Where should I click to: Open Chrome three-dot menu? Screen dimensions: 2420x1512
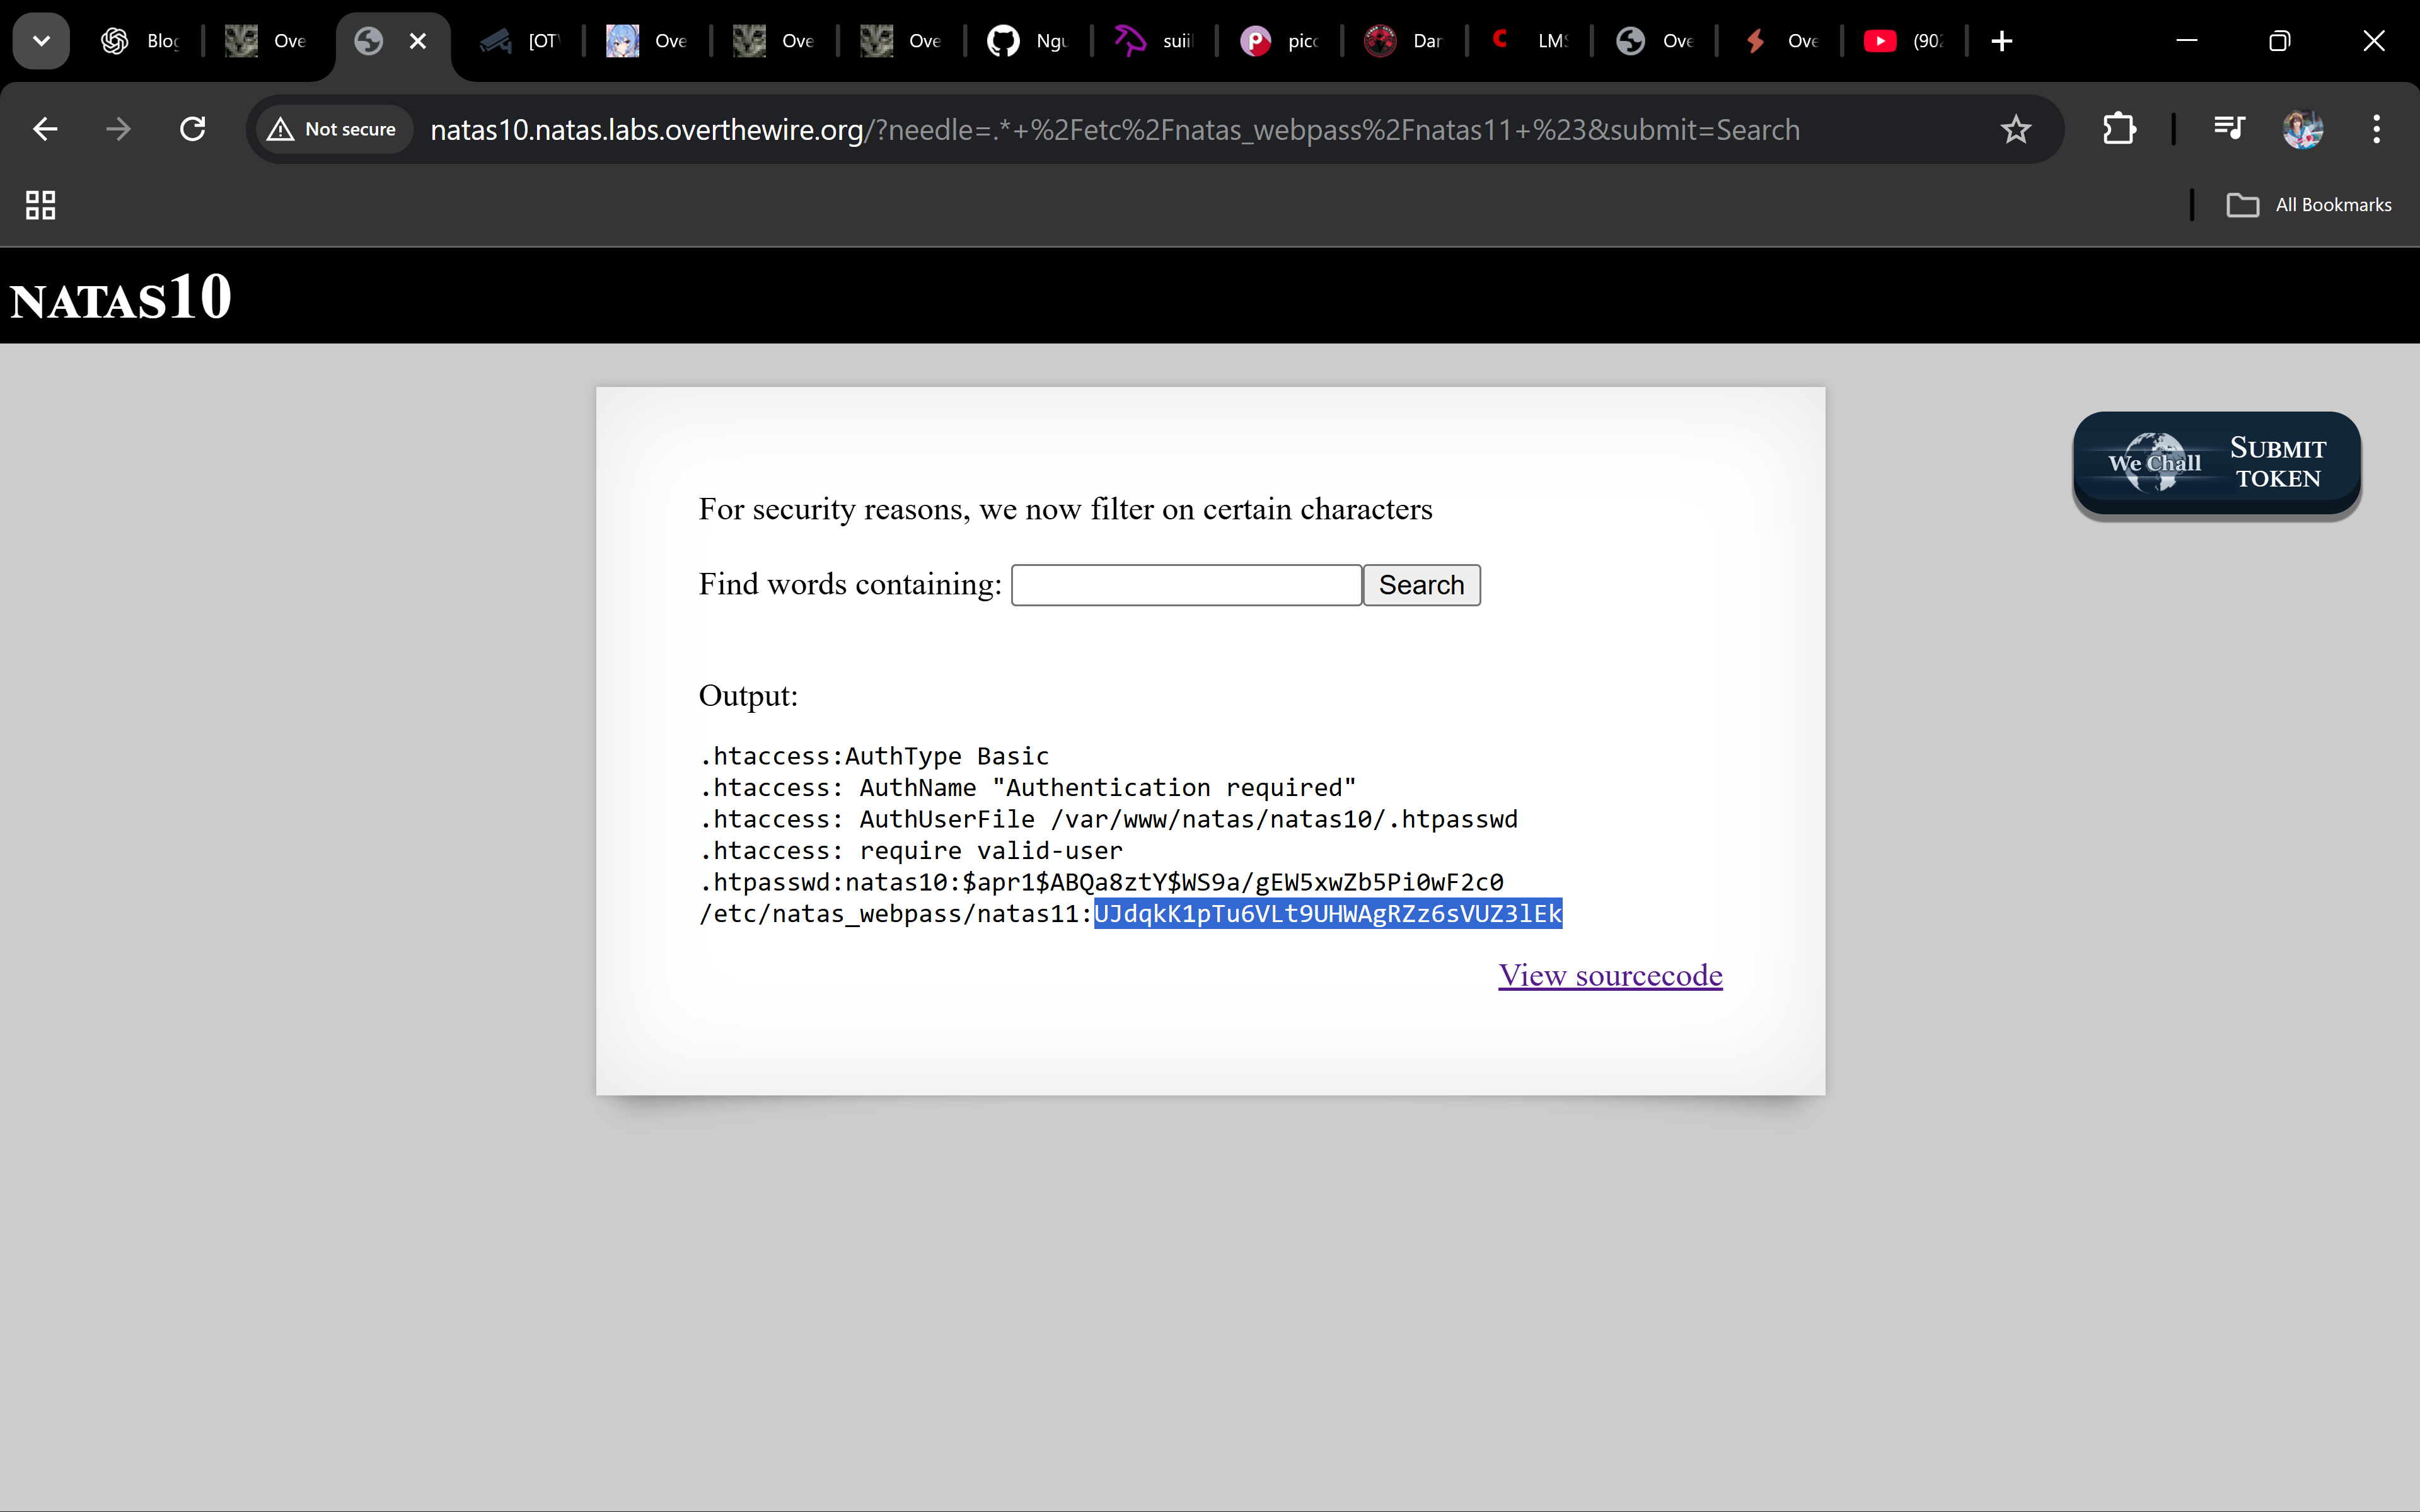(2376, 129)
